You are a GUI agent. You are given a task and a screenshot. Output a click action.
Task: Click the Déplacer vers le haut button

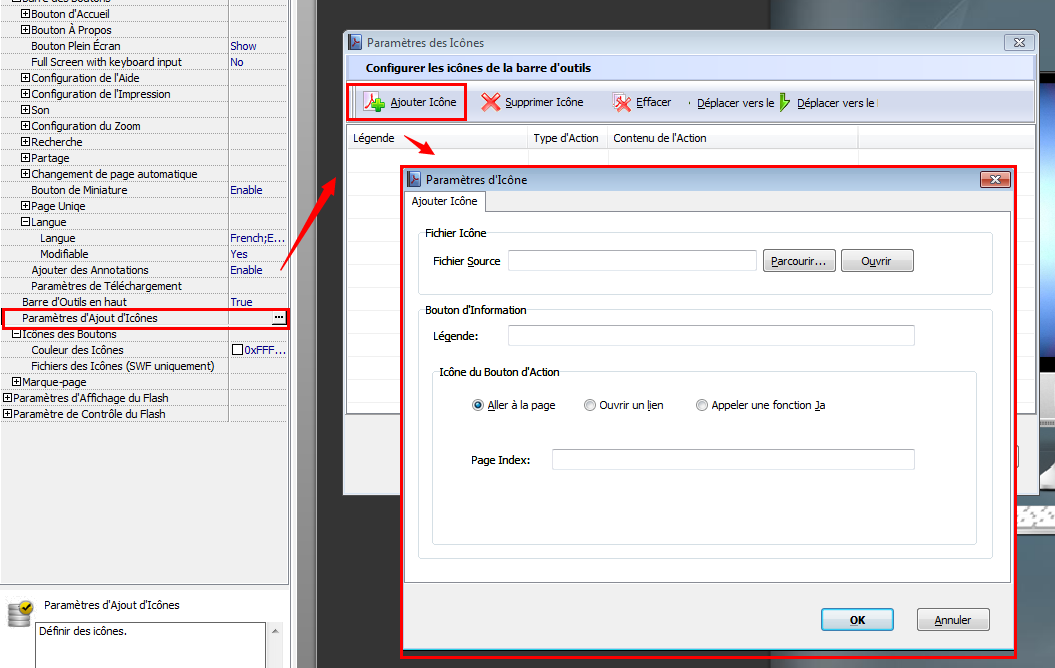tap(734, 102)
